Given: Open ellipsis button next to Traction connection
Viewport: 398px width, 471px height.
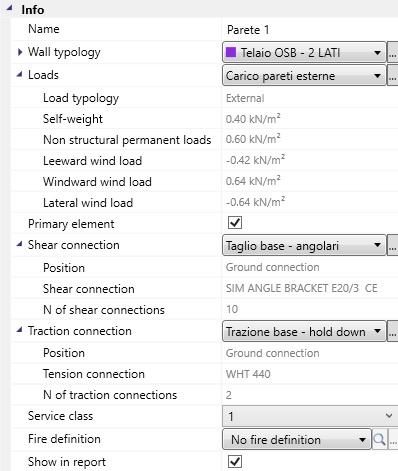Looking at the screenshot, I should click(x=393, y=332).
